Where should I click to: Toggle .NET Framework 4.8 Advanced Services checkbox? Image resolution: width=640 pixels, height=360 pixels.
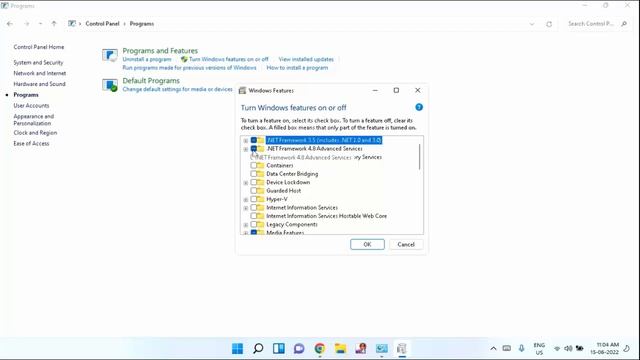click(x=254, y=149)
